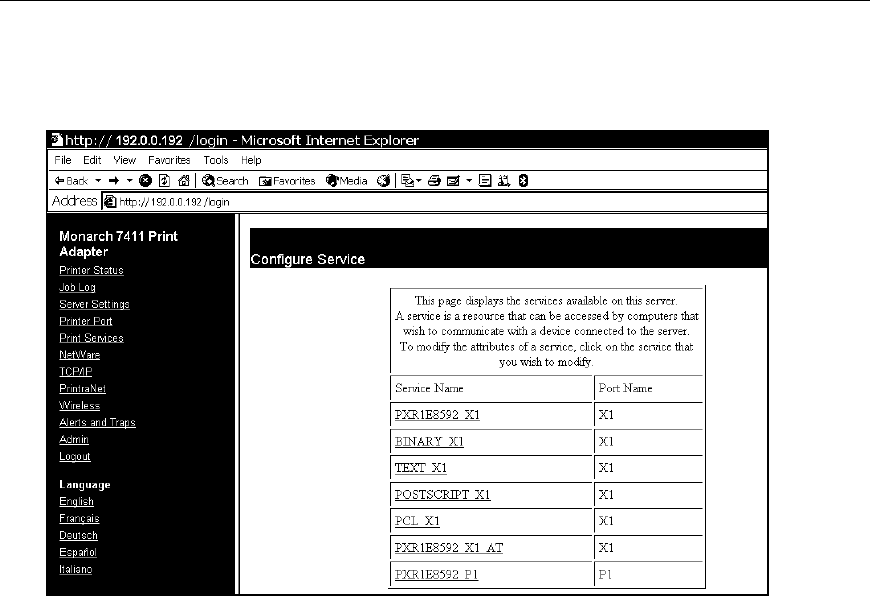Open the Favorites toolbar button
The width and height of the screenshot is (870, 596).
(x=287, y=181)
